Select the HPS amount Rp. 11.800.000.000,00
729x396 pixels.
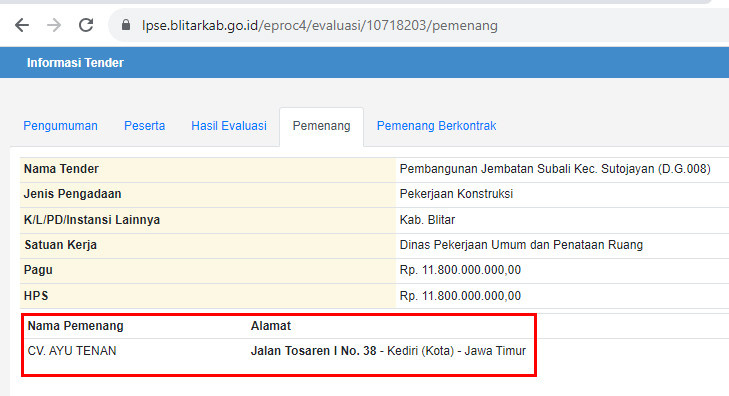(x=460, y=296)
